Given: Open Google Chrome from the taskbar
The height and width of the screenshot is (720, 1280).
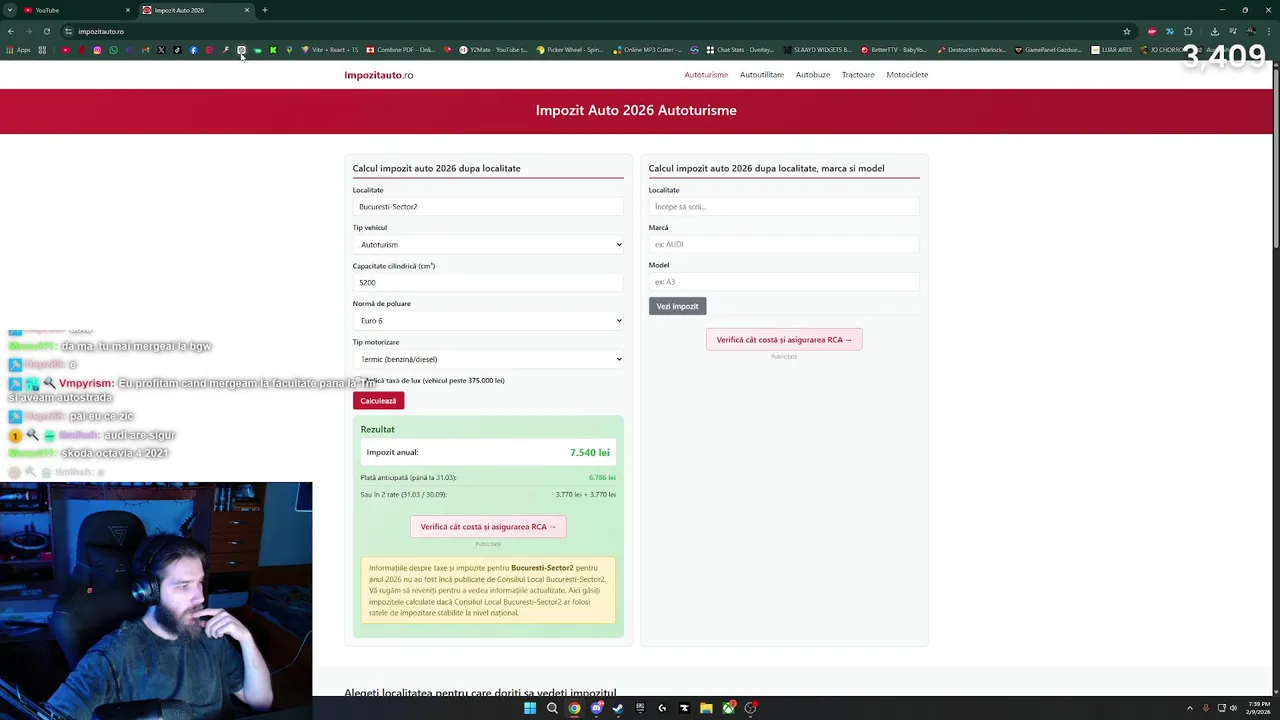Looking at the screenshot, I should click(x=574, y=708).
